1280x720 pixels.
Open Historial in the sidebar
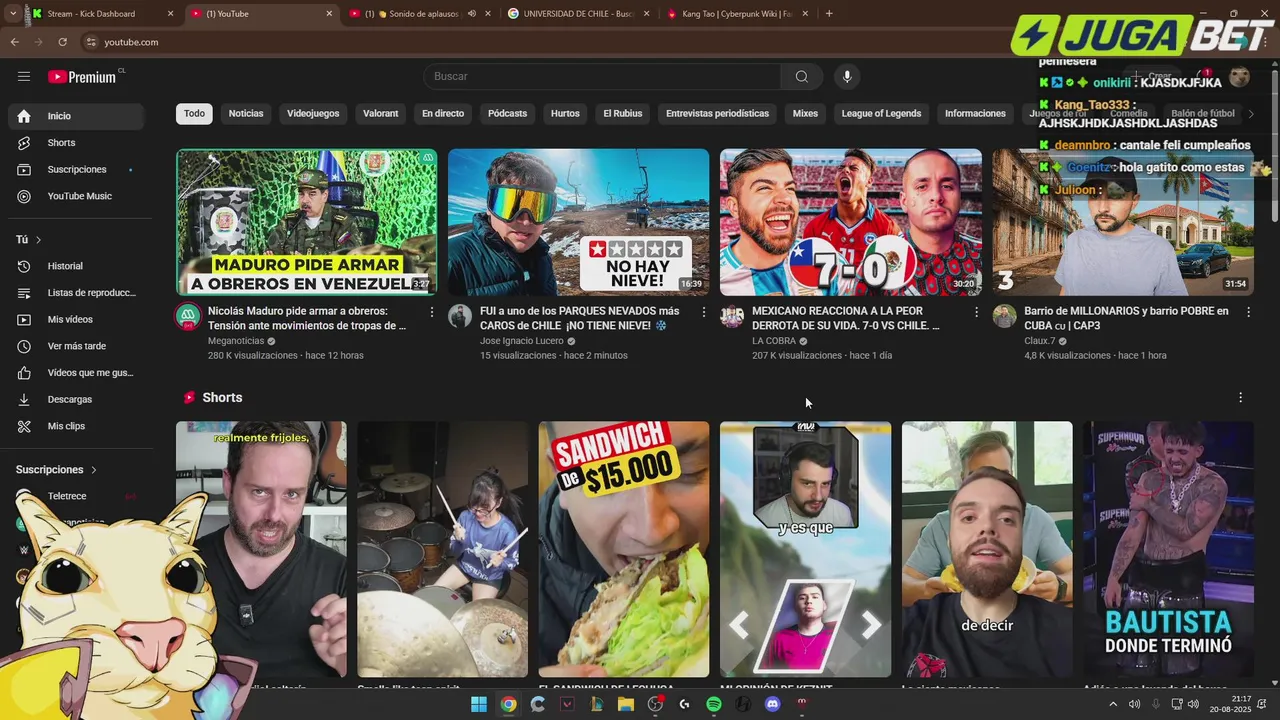pos(76,266)
